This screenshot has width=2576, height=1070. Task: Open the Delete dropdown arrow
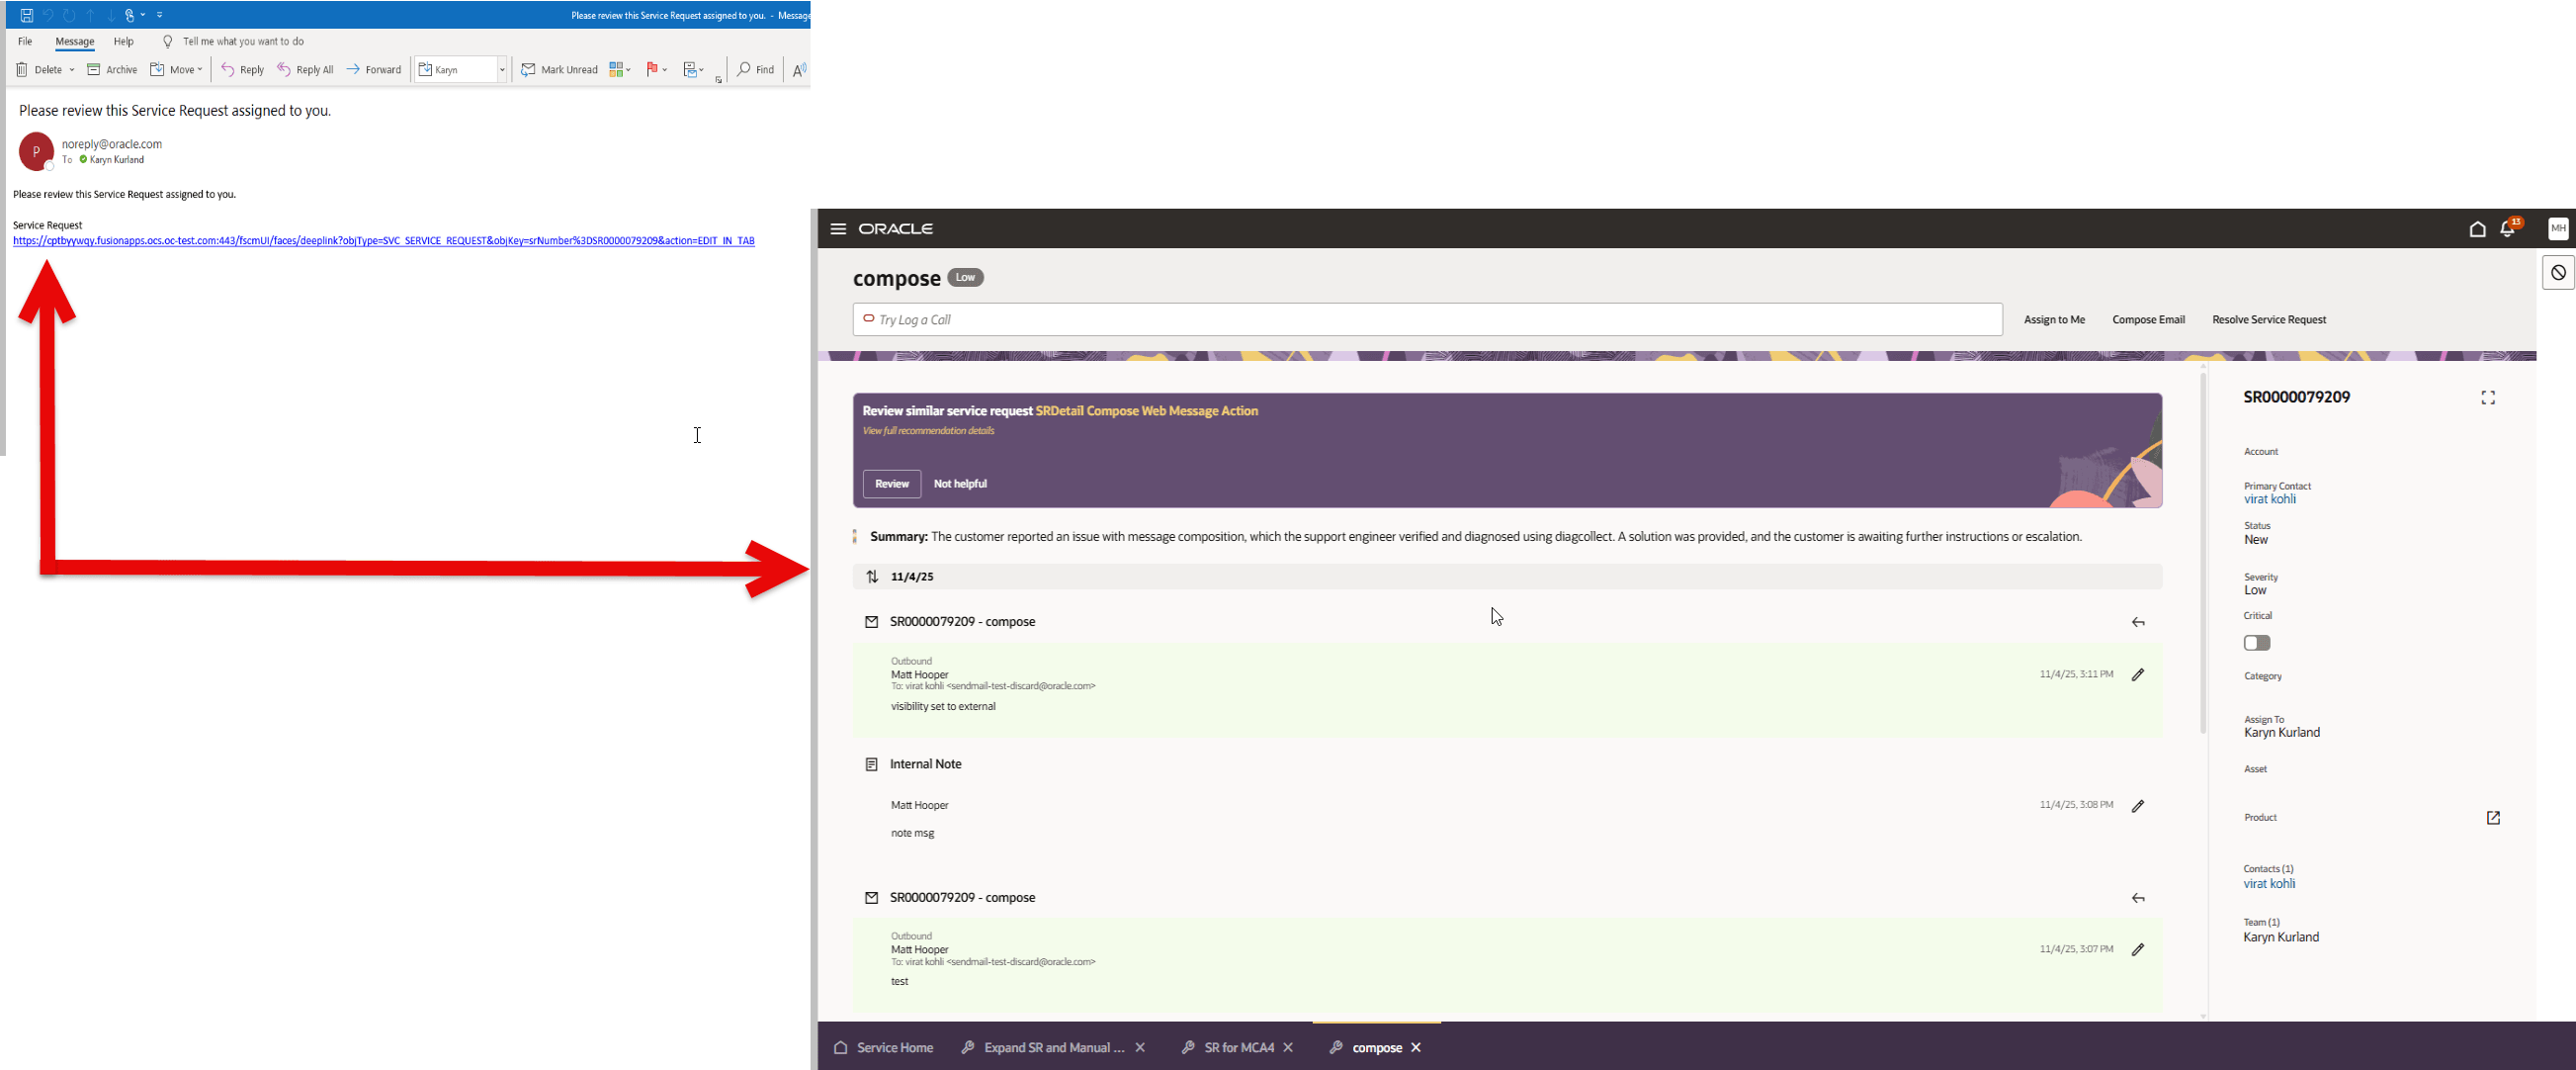[72, 70]
